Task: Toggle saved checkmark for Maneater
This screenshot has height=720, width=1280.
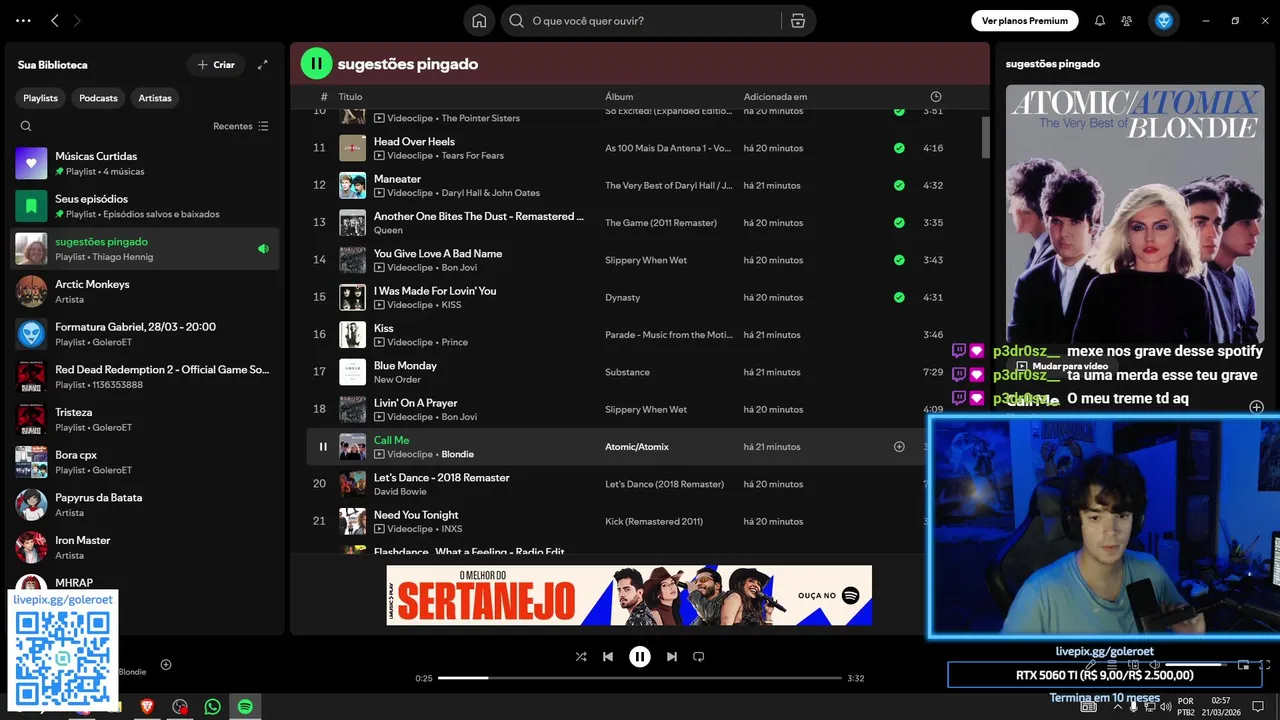Action: [x=899, y=185]
